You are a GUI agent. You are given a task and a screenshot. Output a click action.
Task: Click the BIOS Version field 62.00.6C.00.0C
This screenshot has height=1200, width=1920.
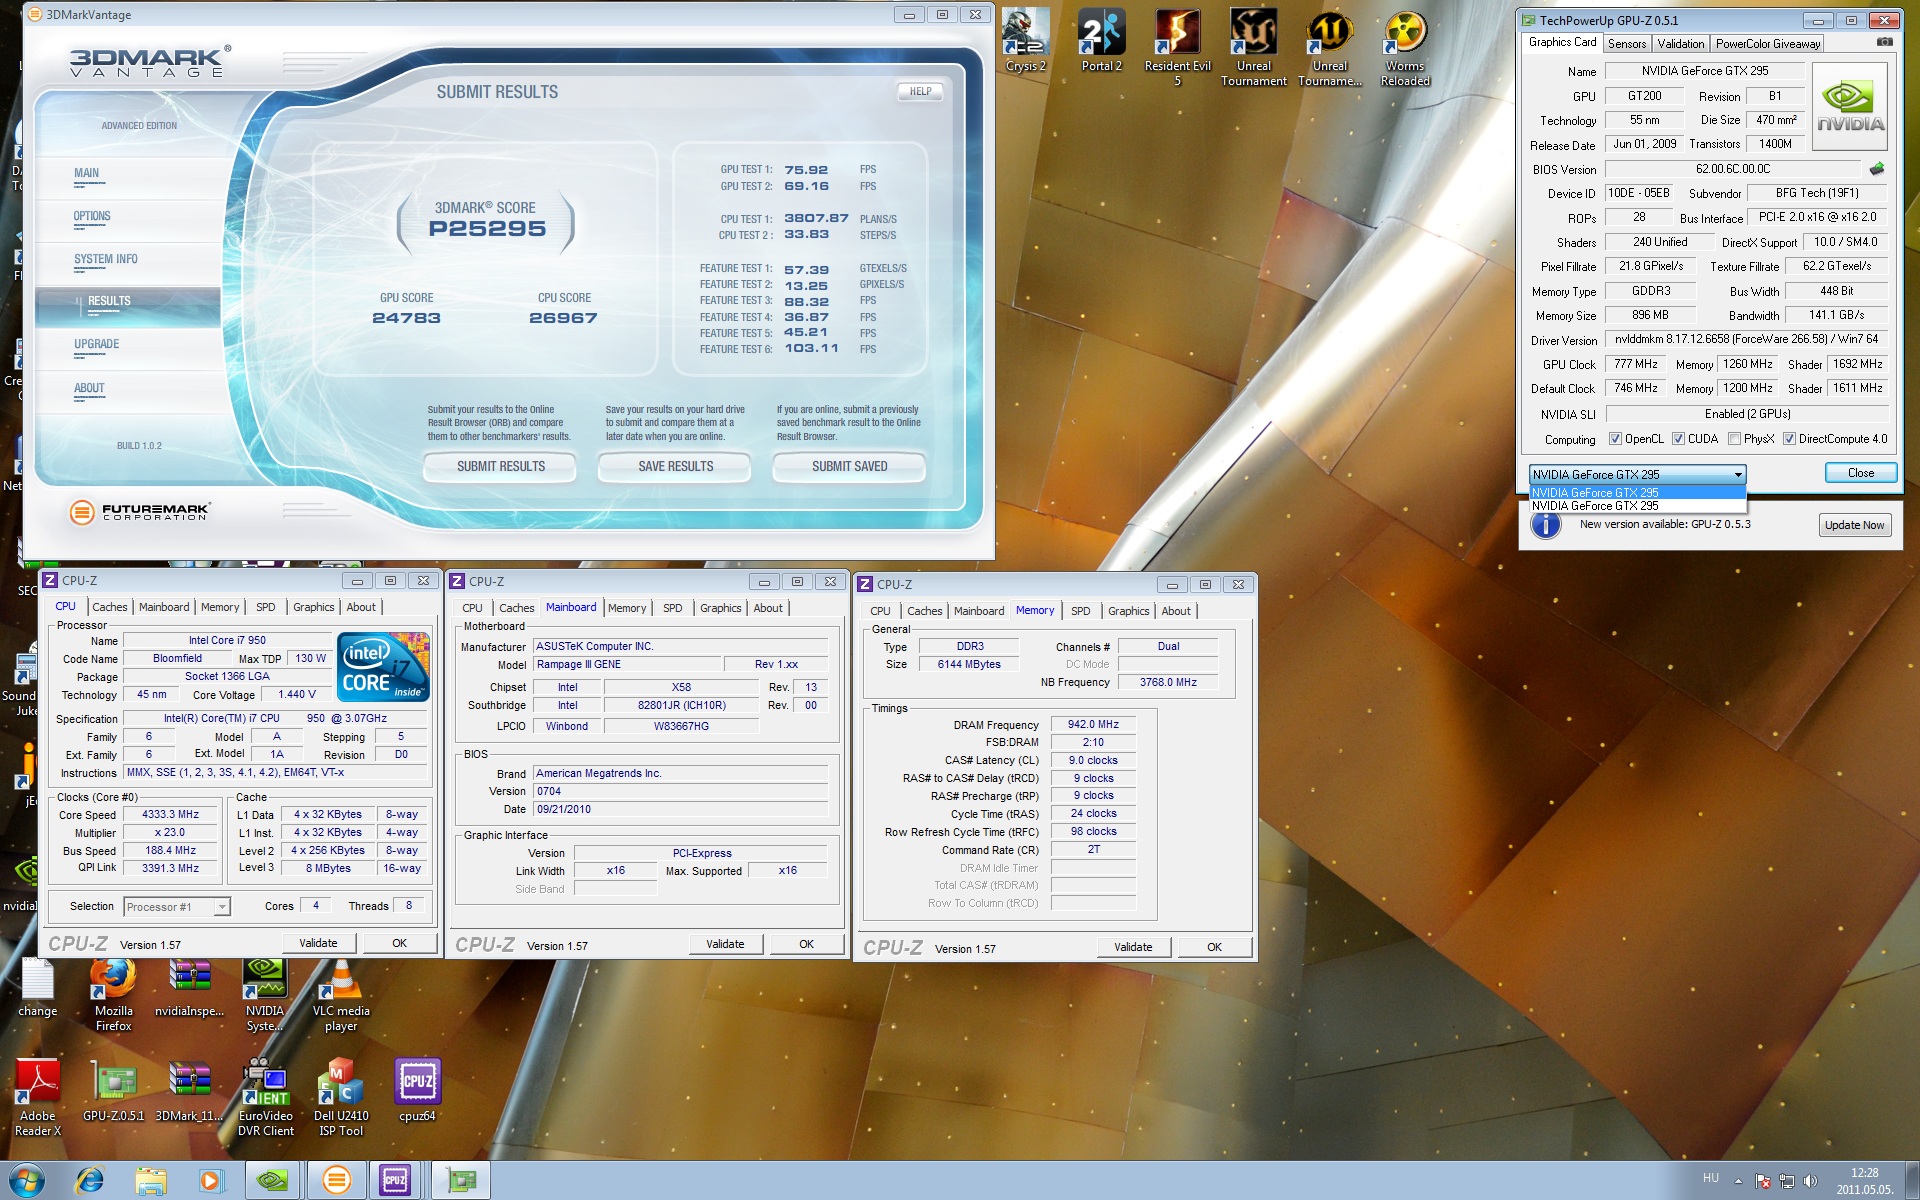click(x=1733, y=169)
